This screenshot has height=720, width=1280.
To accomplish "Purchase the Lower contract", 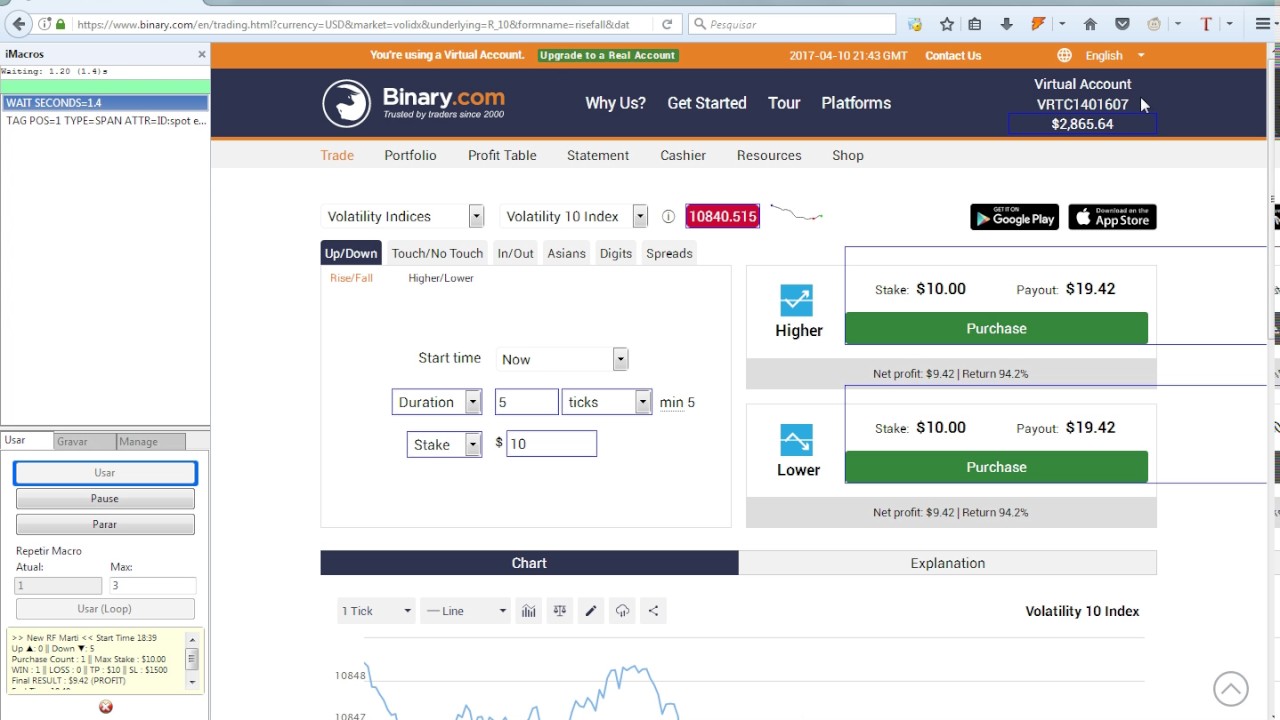I will pos(996,467).
